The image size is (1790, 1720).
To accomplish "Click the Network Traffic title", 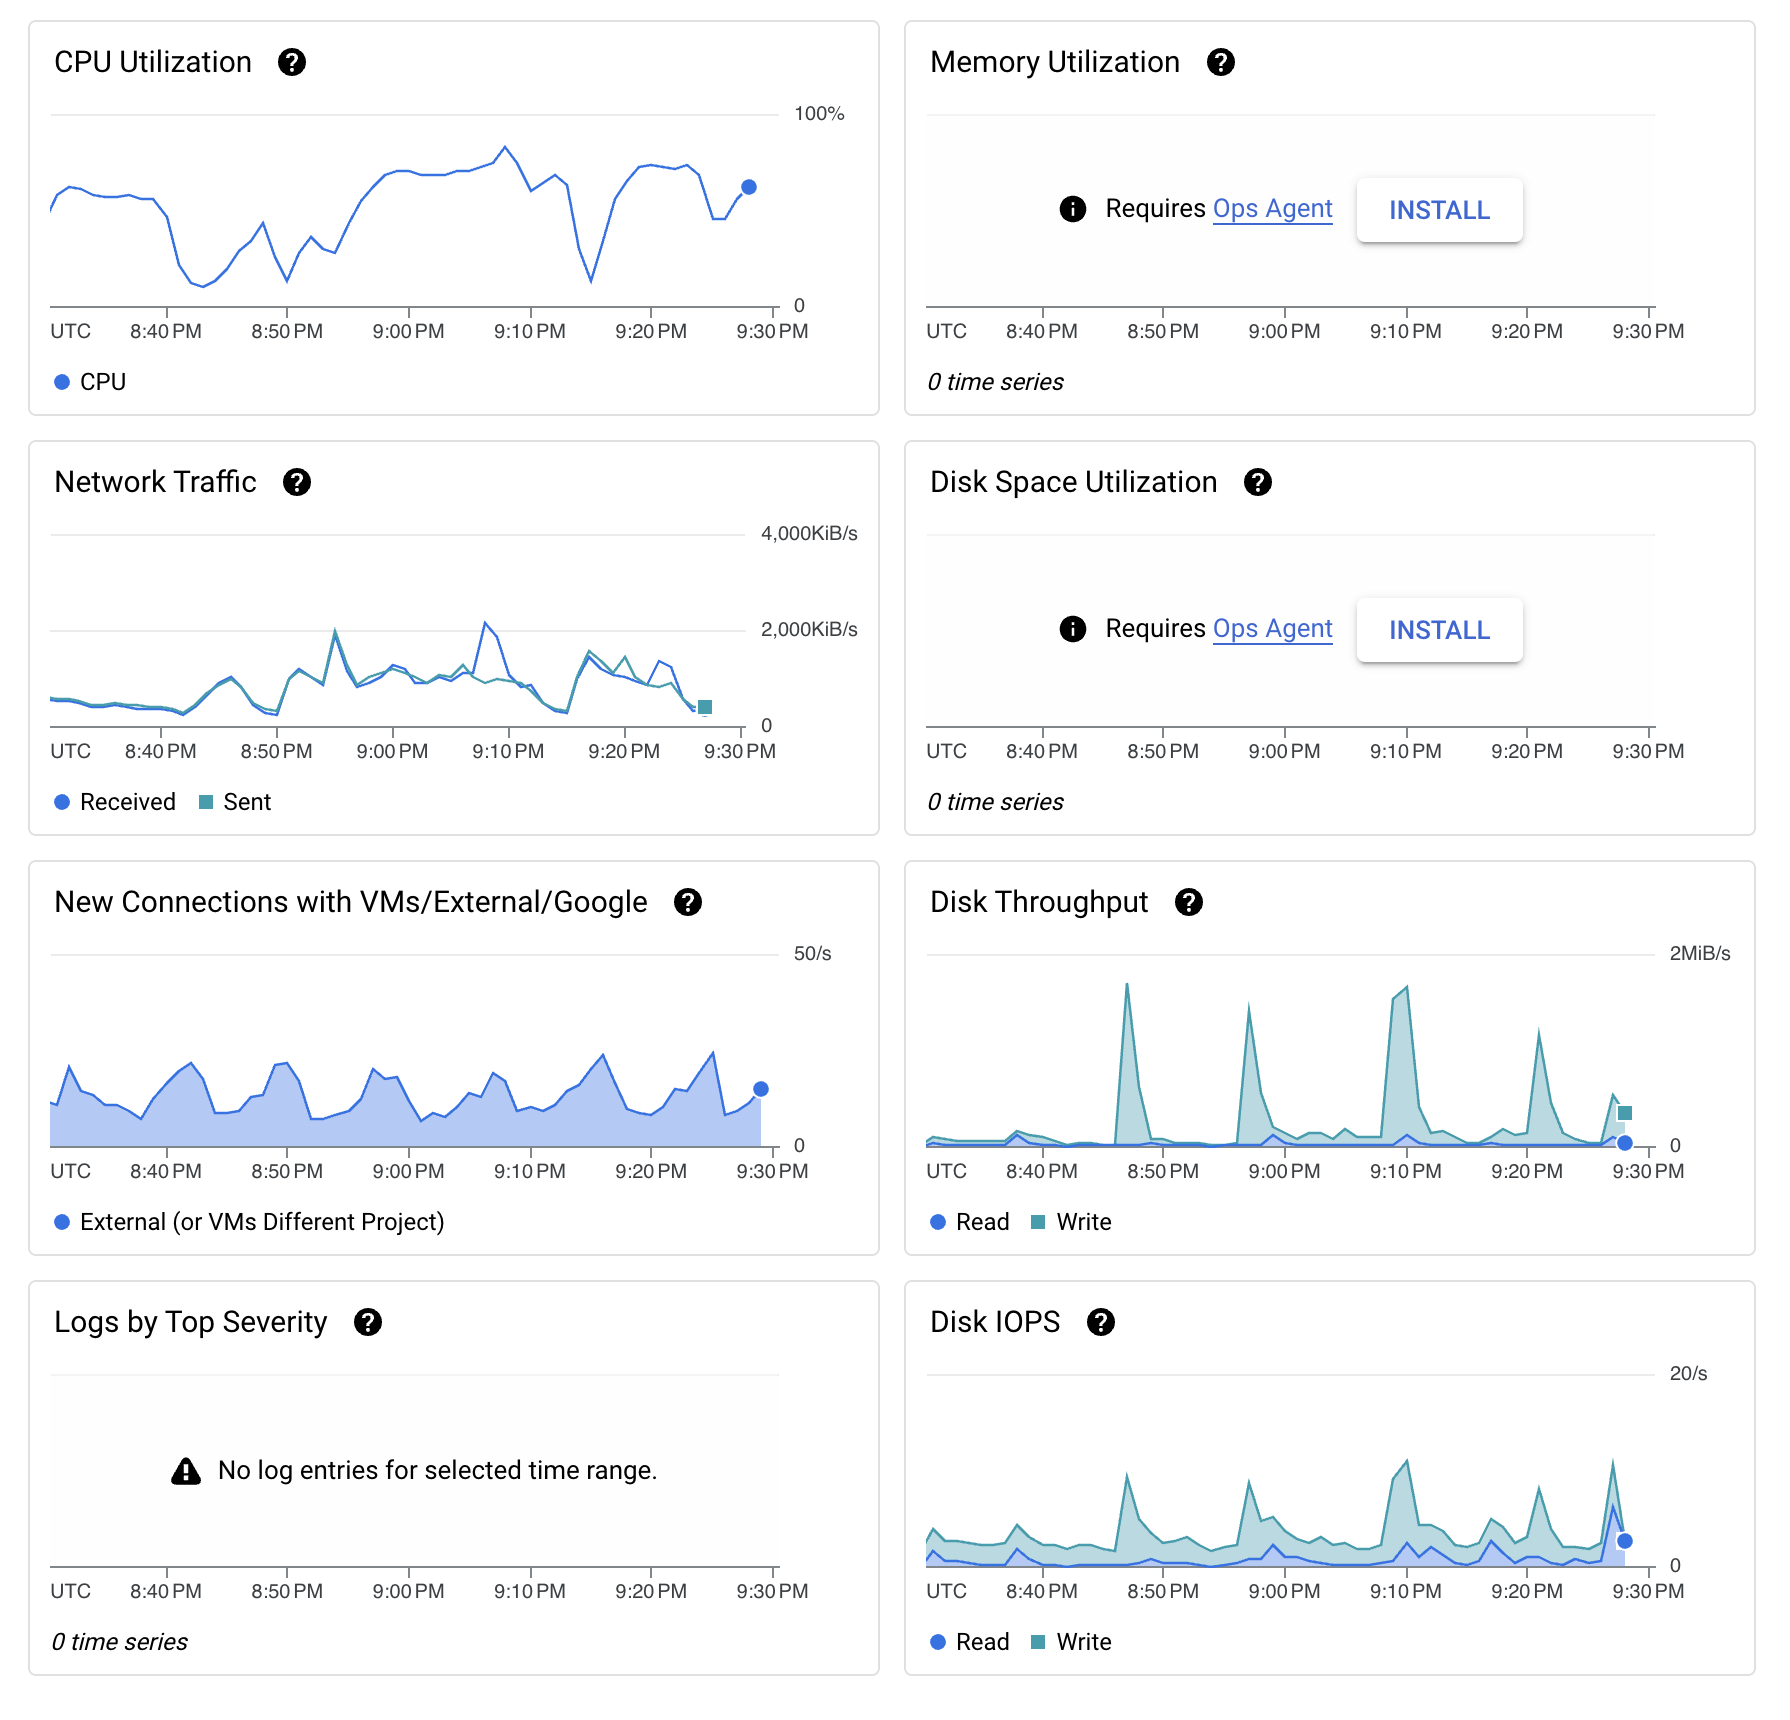I will pyautogui.click(x=155, y=482).
